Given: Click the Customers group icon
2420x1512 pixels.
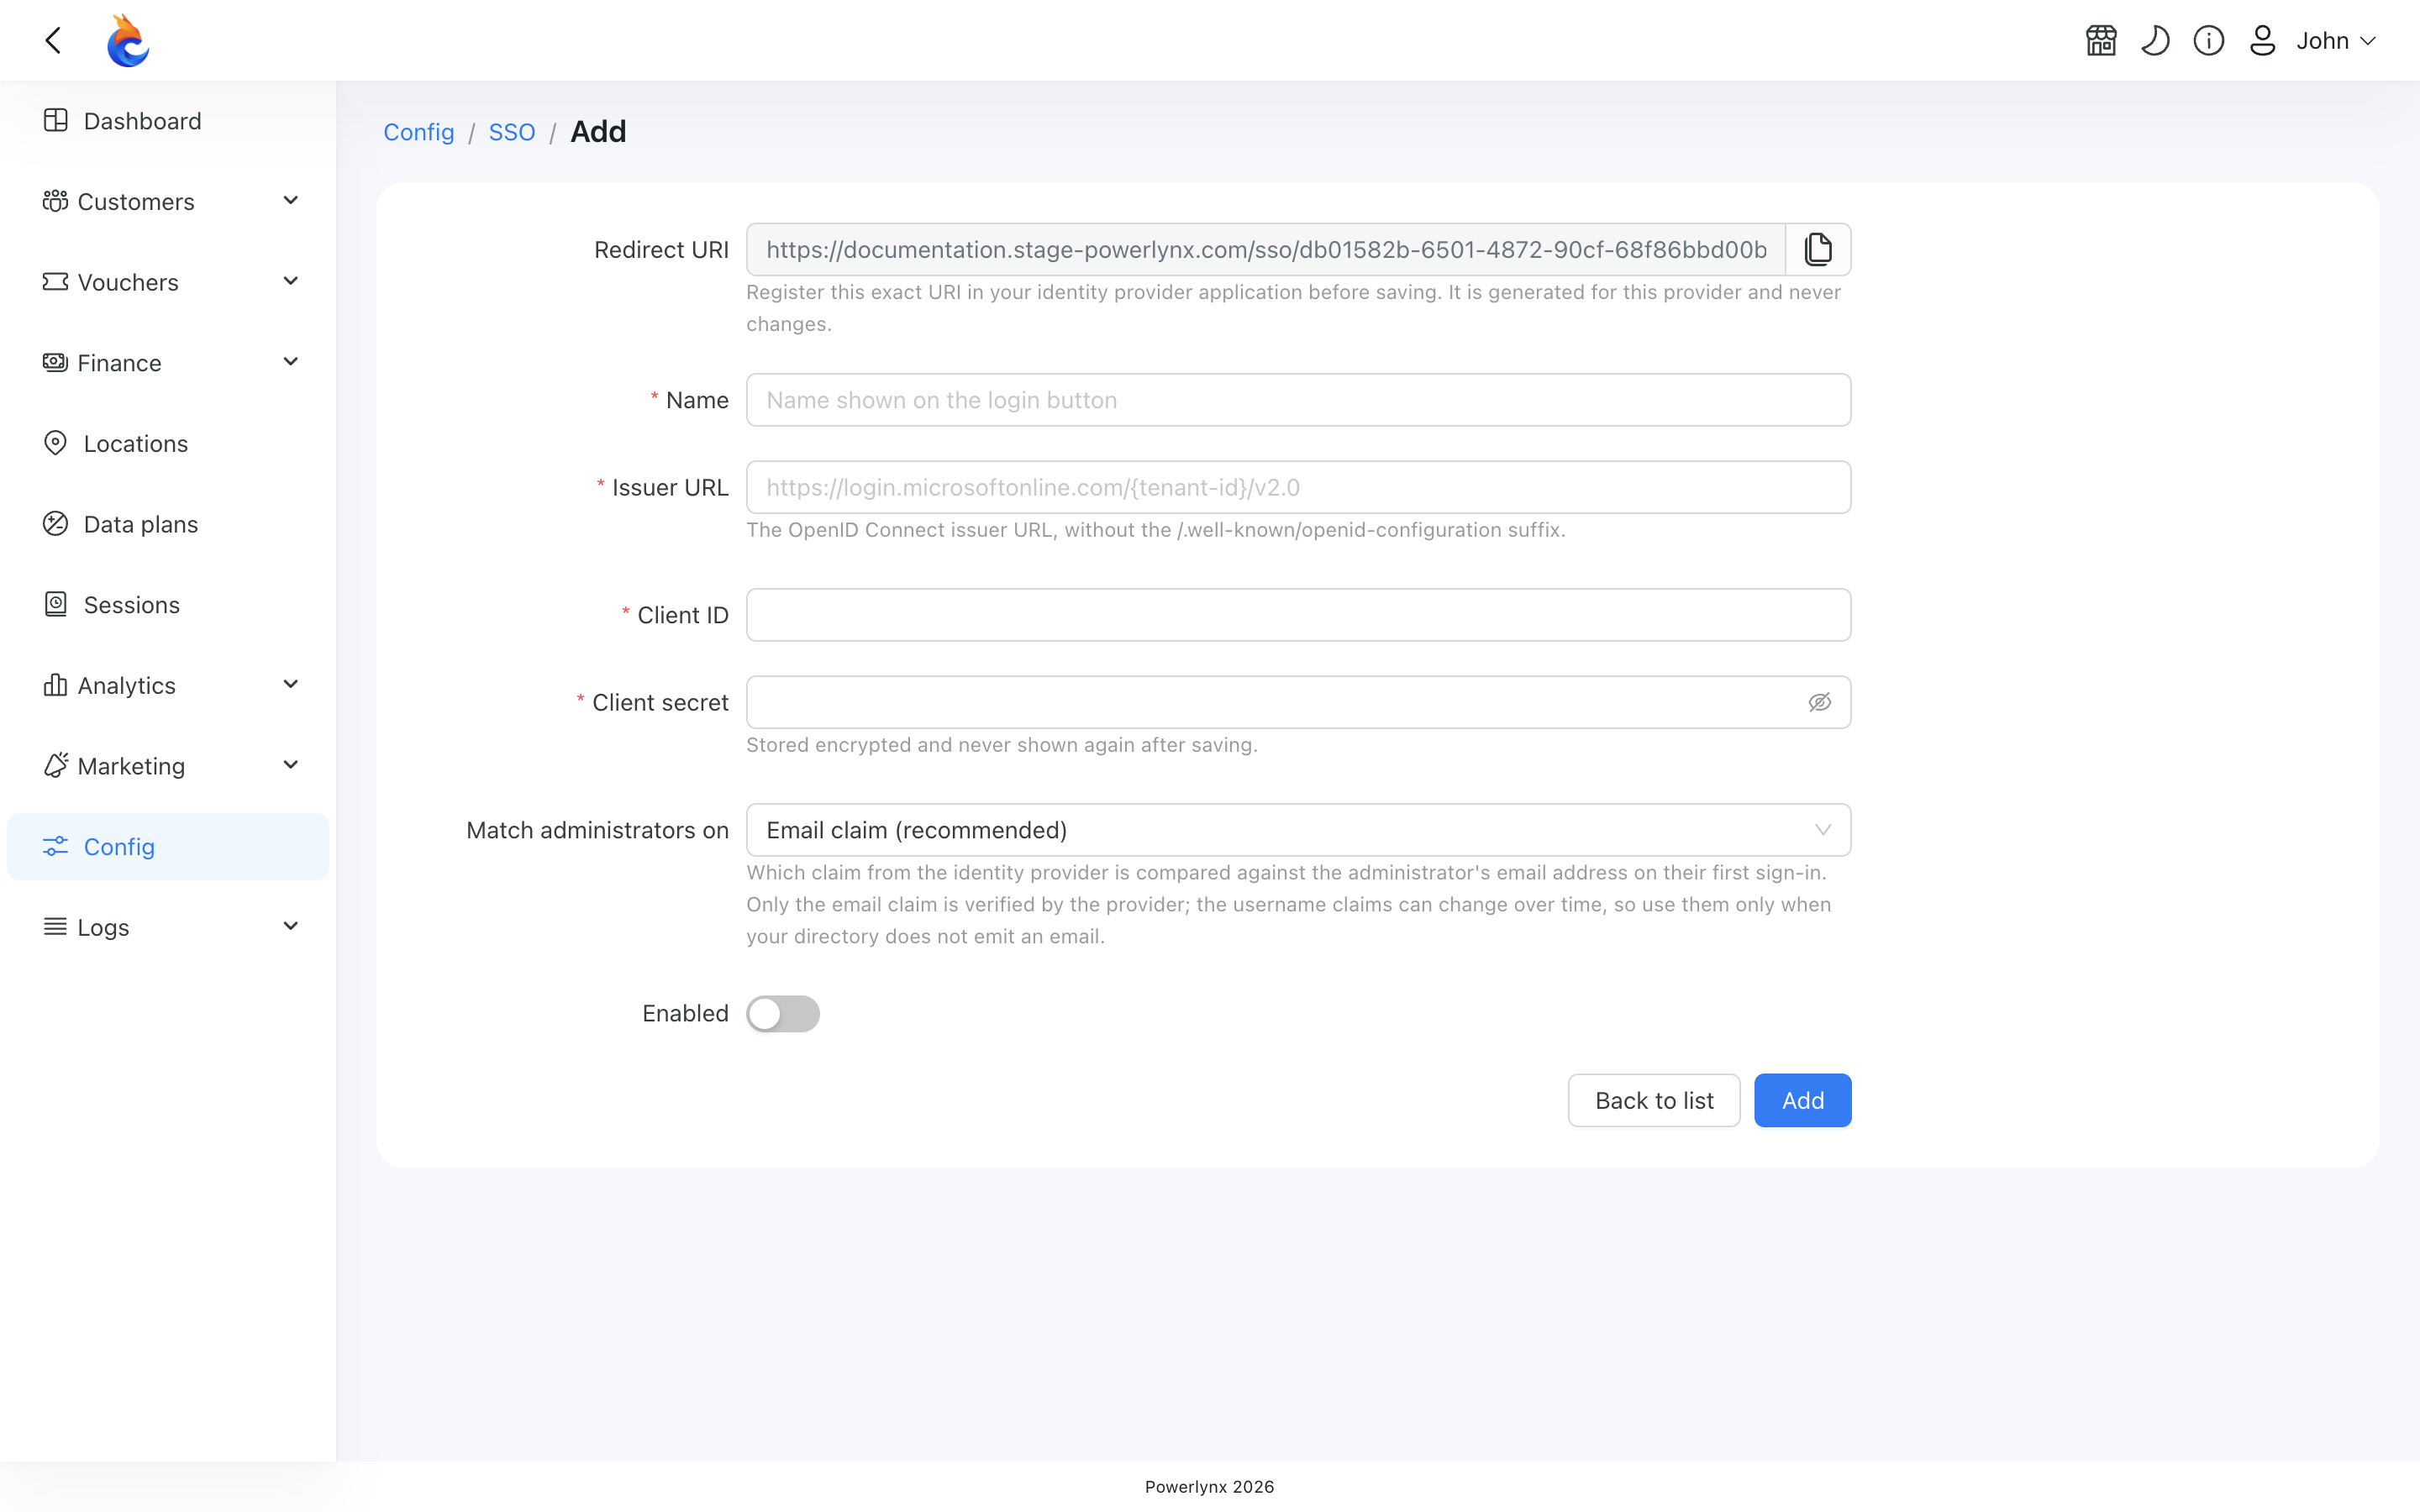Looking at the screenshot, I should [x=56, y=201].
